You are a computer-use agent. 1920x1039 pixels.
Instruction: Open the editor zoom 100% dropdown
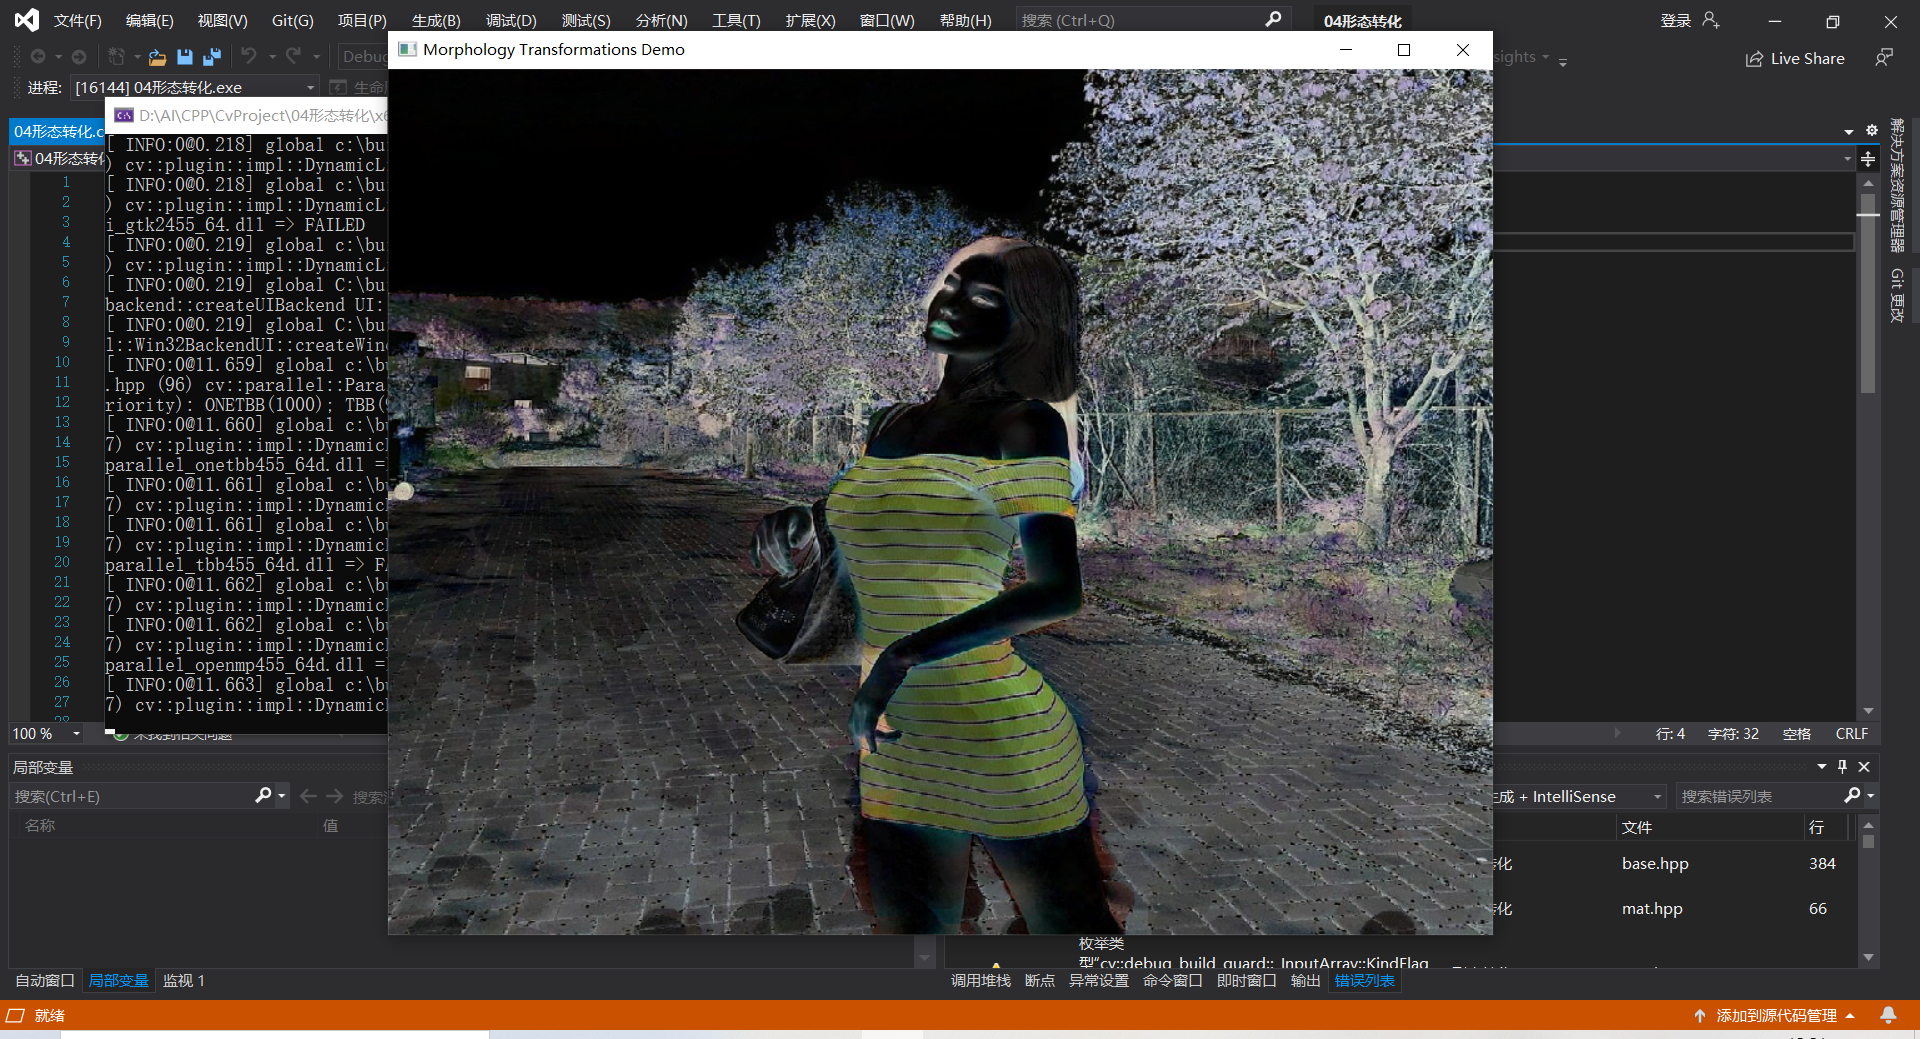45,733
